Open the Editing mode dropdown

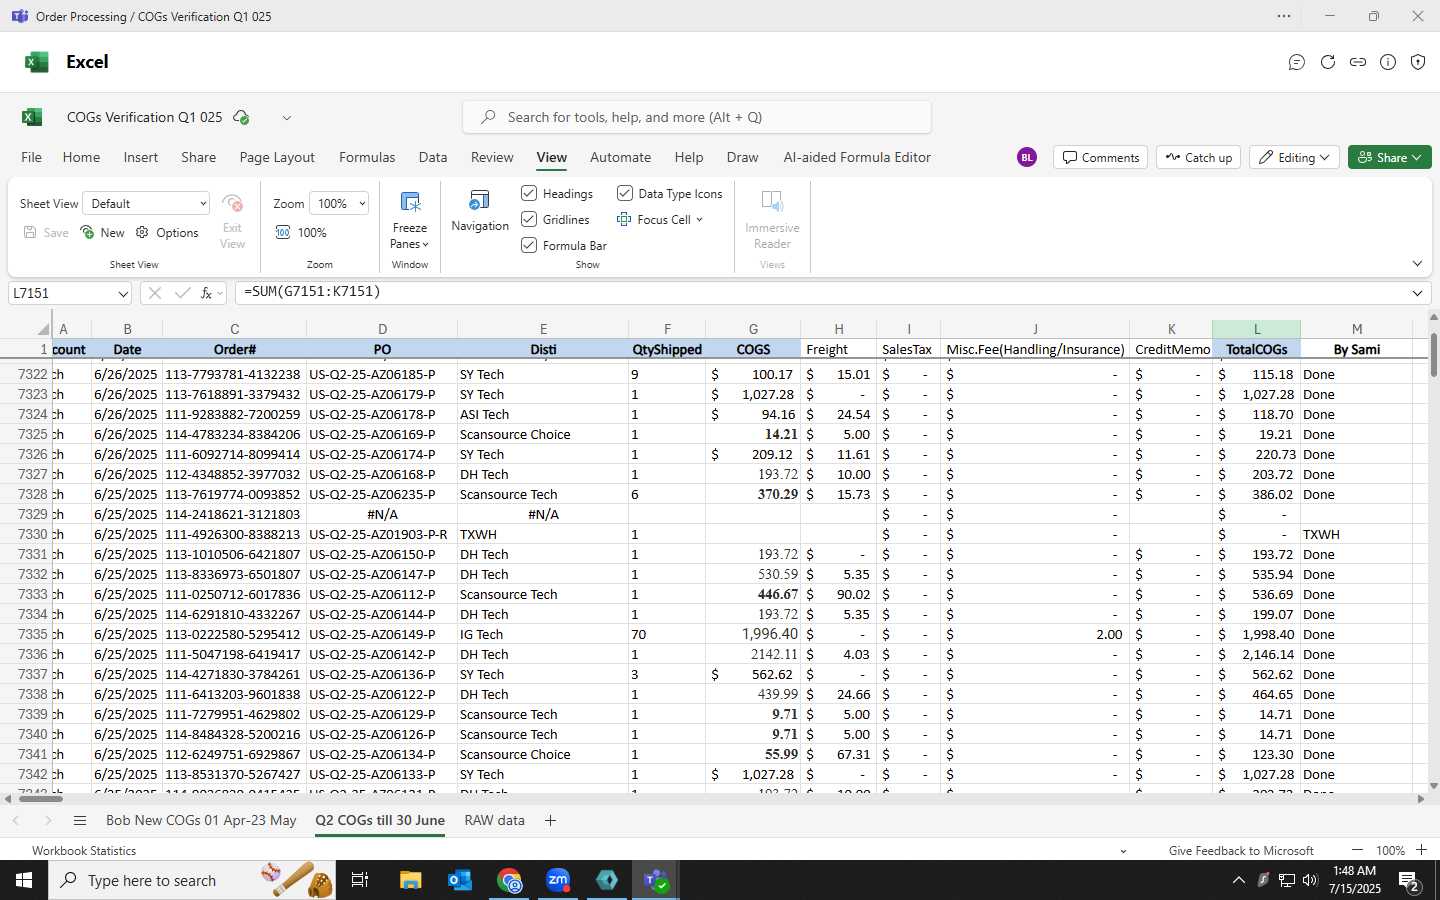tap(1294, 157)
